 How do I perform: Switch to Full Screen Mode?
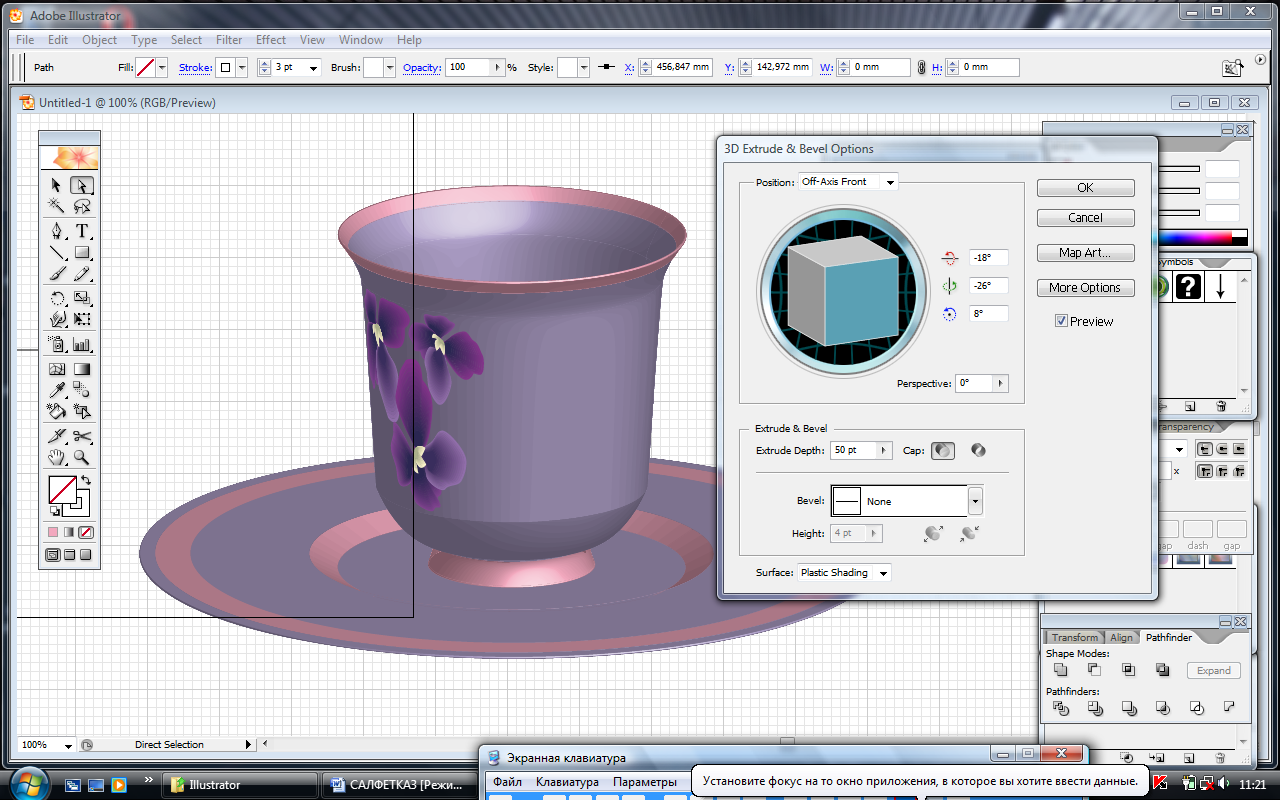86,555
